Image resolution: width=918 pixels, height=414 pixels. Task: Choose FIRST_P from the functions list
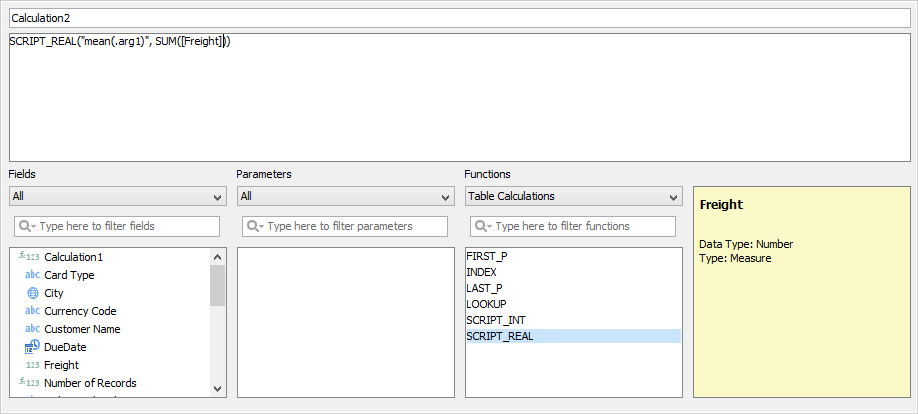point(487,256)
